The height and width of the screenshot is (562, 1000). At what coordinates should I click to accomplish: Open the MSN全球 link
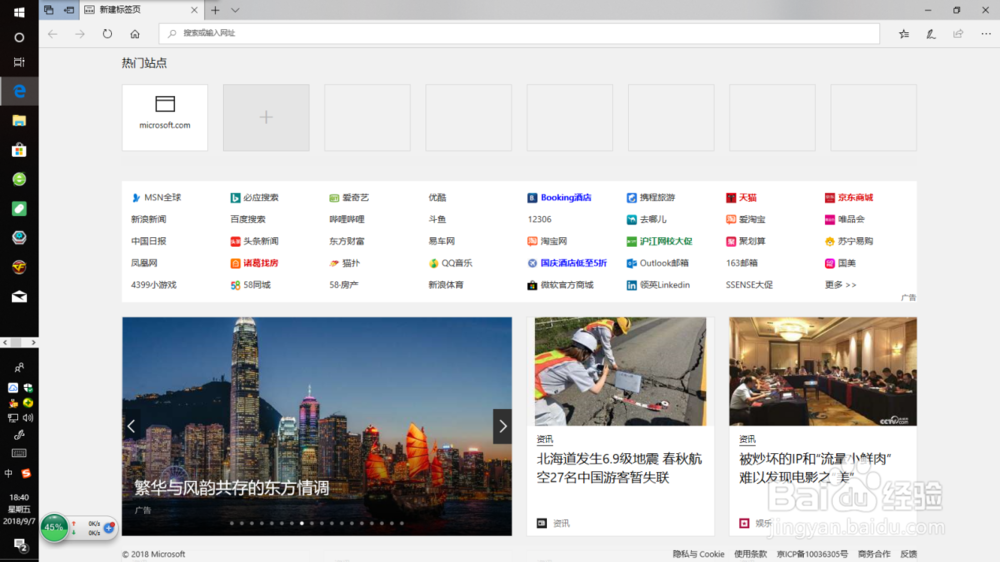pyautogui.click(x=156, y=198)
